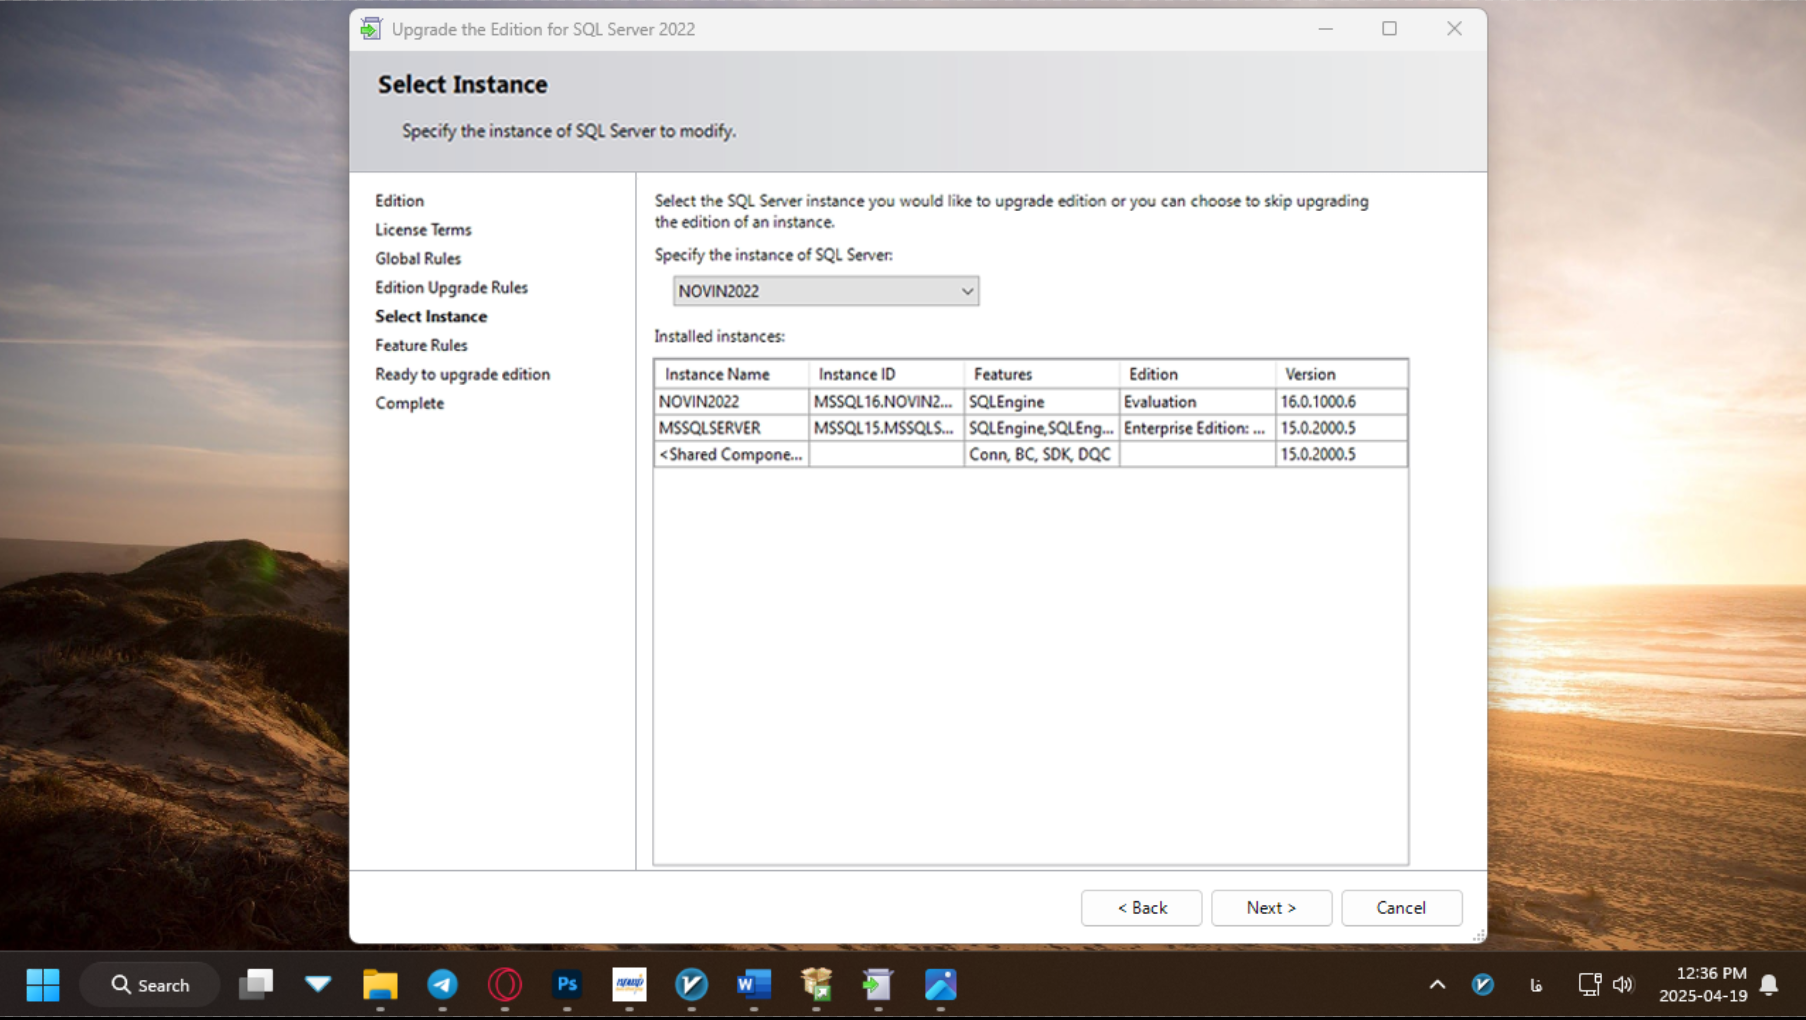The width and height of the screenshot is (1806, 1020).
Task: Select the Shared Components row
Action: 1030,454
